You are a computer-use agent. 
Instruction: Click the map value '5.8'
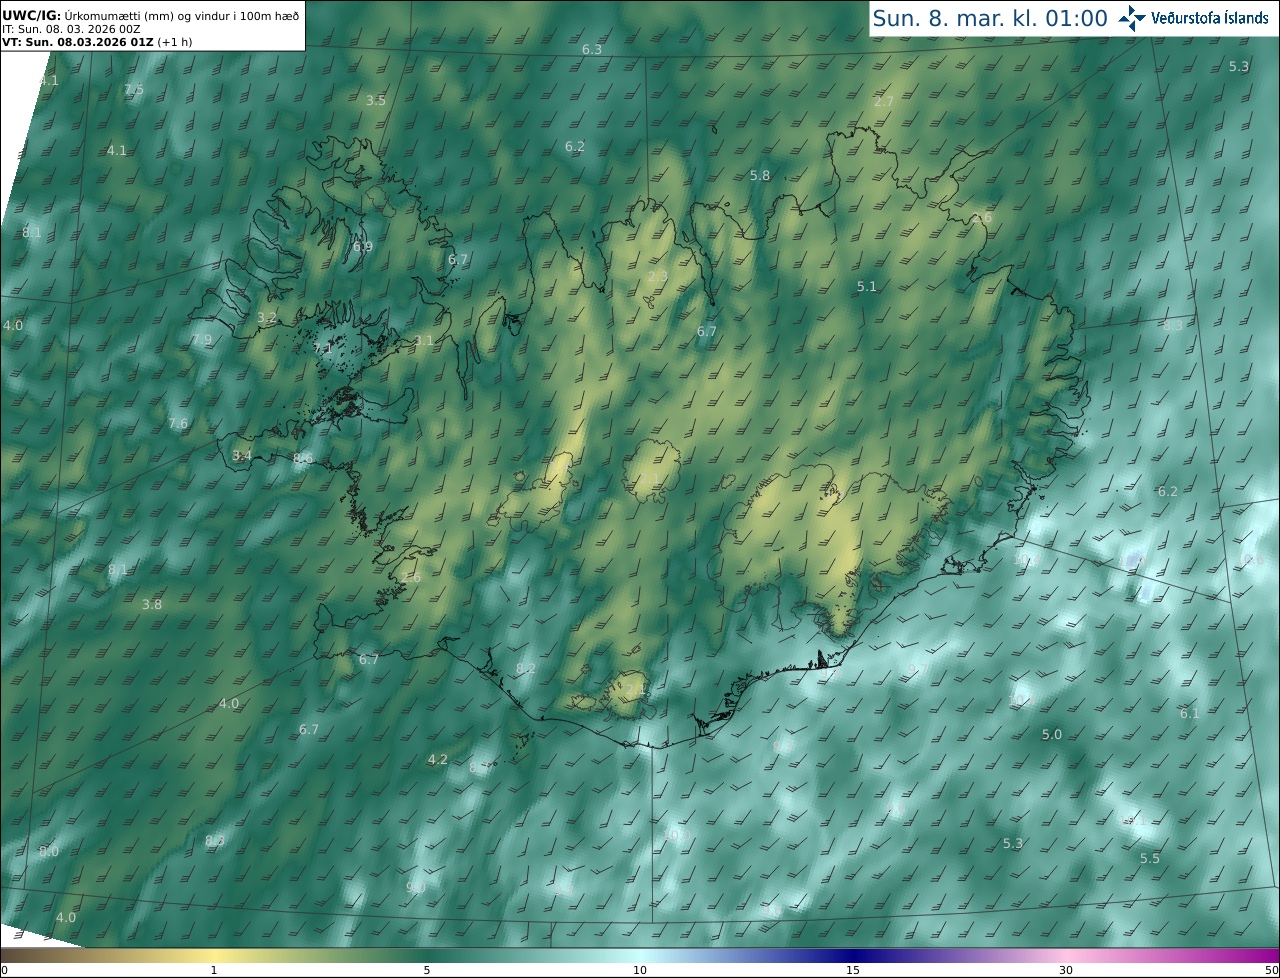(x=760, y=176)
